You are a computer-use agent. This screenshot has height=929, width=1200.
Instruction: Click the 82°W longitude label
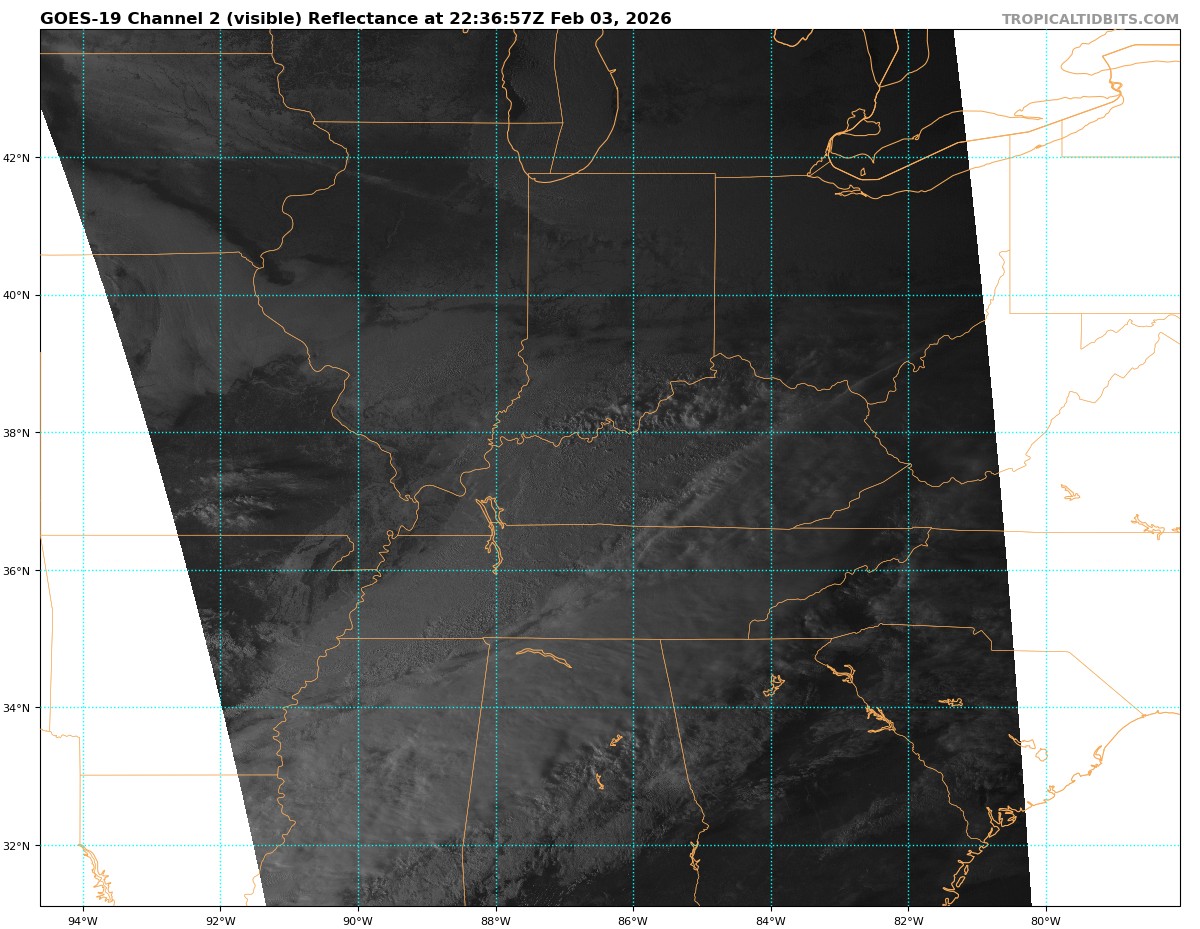[x=908, y=921]
